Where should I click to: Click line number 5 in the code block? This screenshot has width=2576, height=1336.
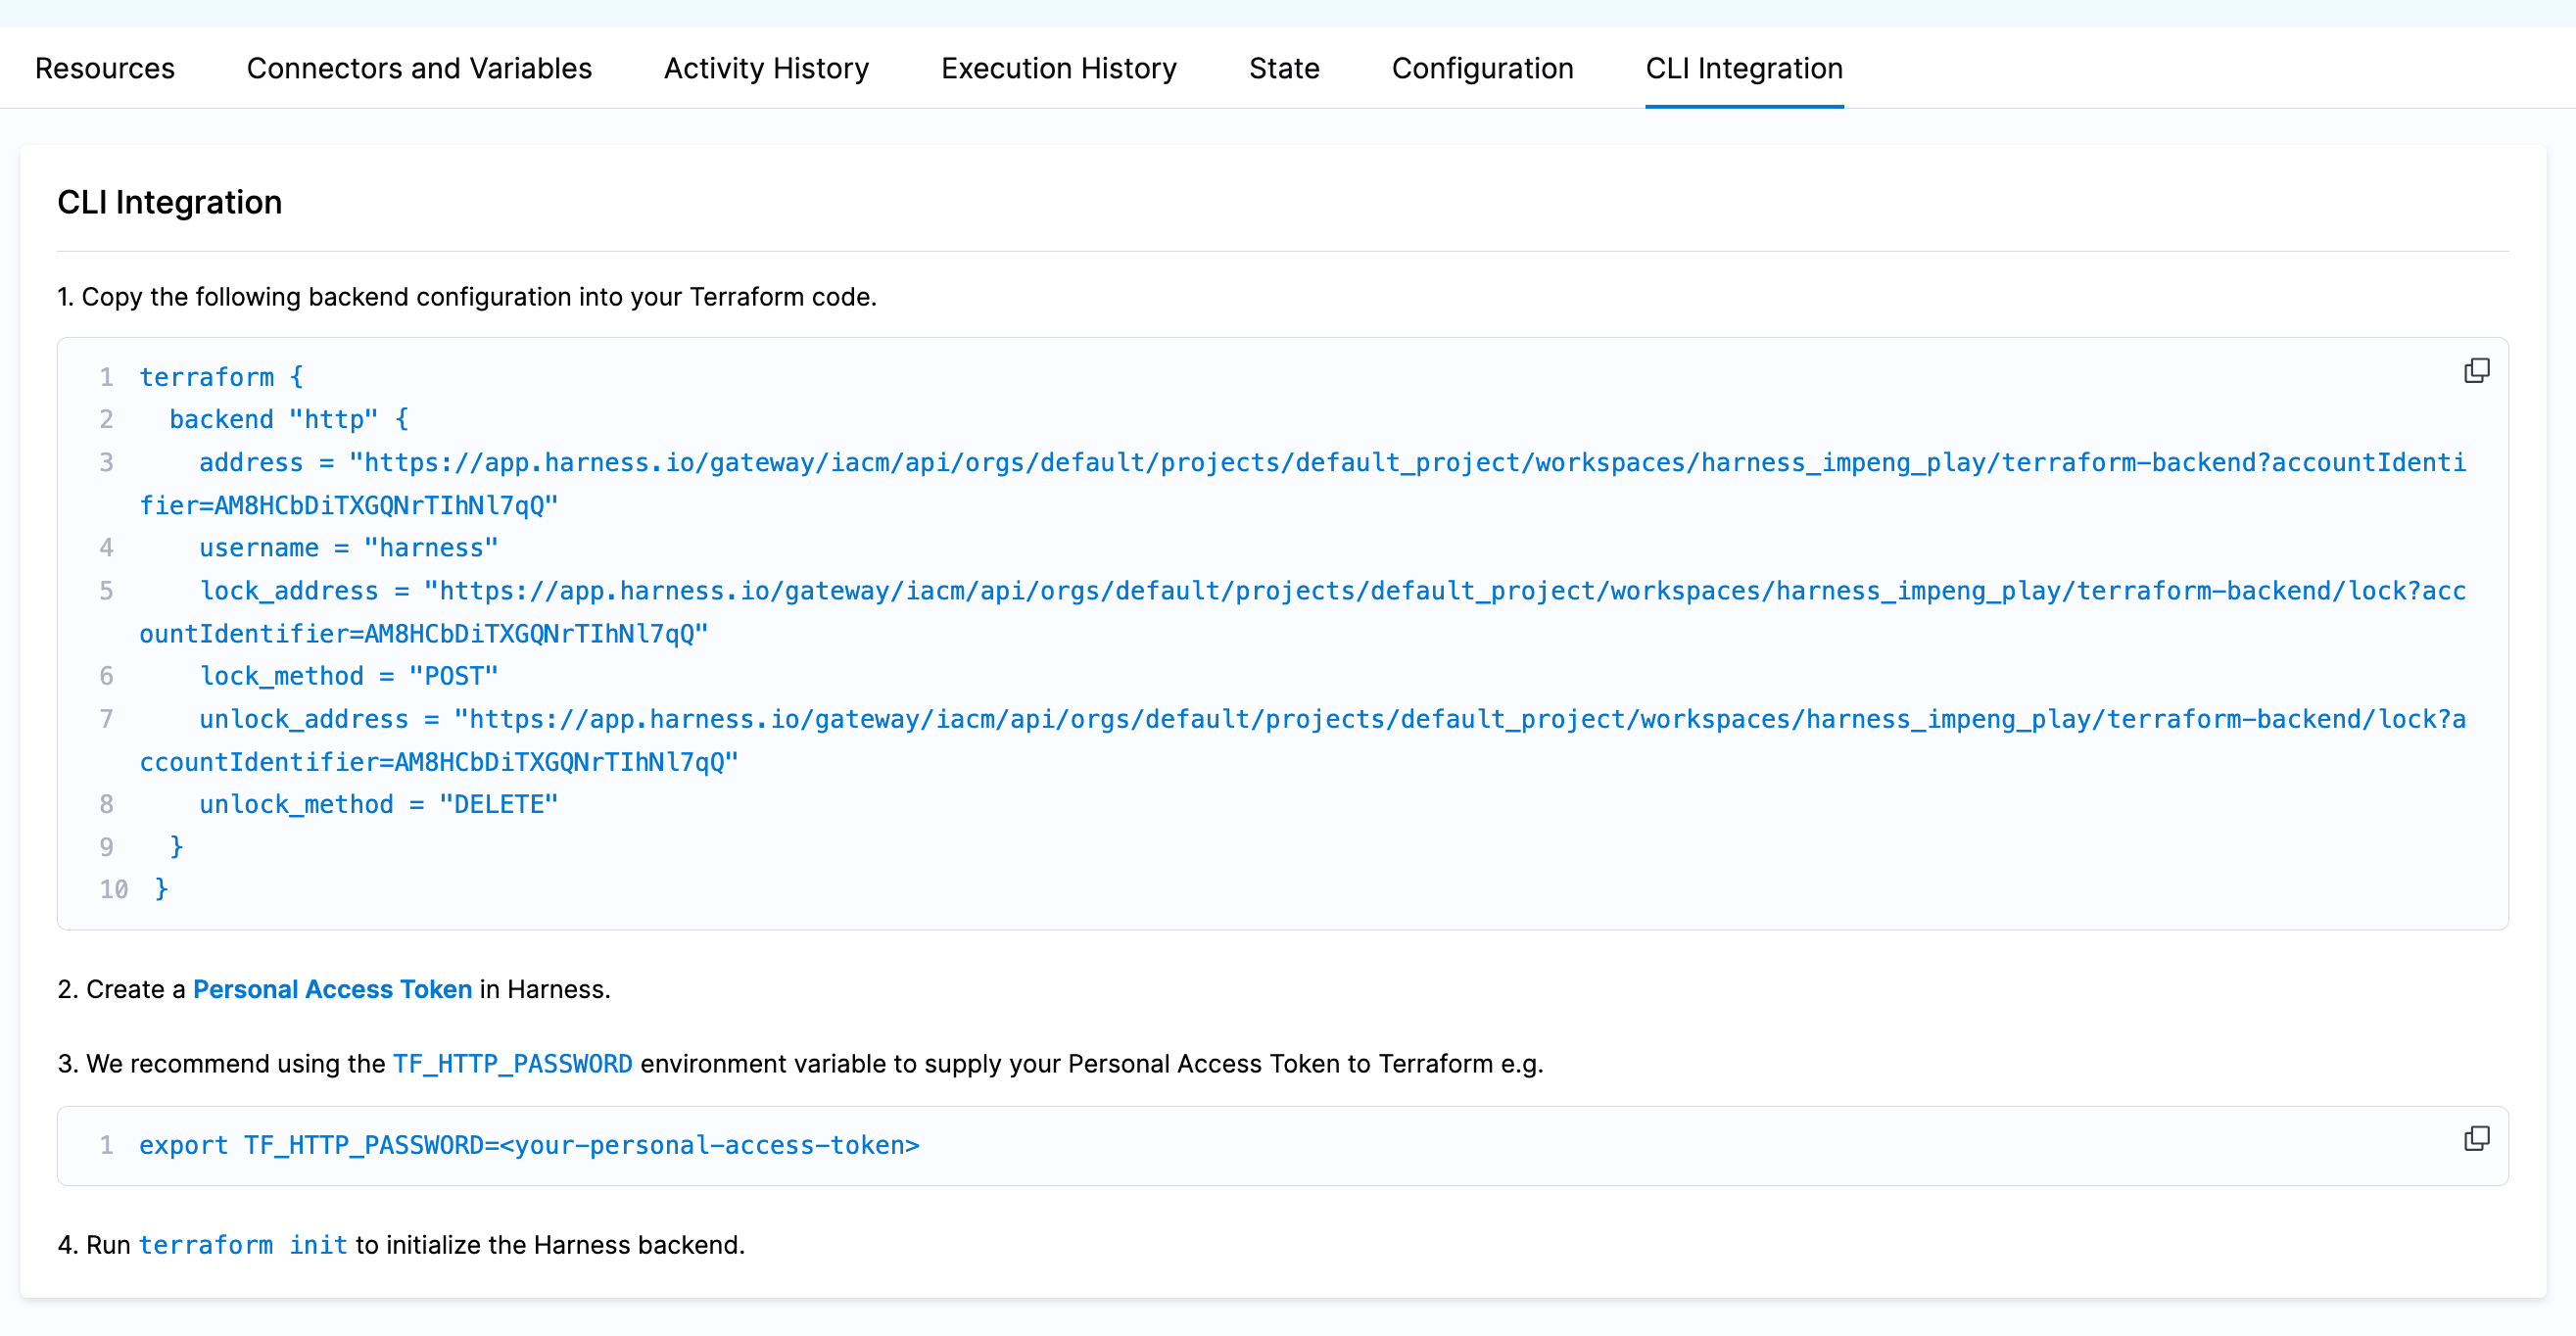point(106,590)
